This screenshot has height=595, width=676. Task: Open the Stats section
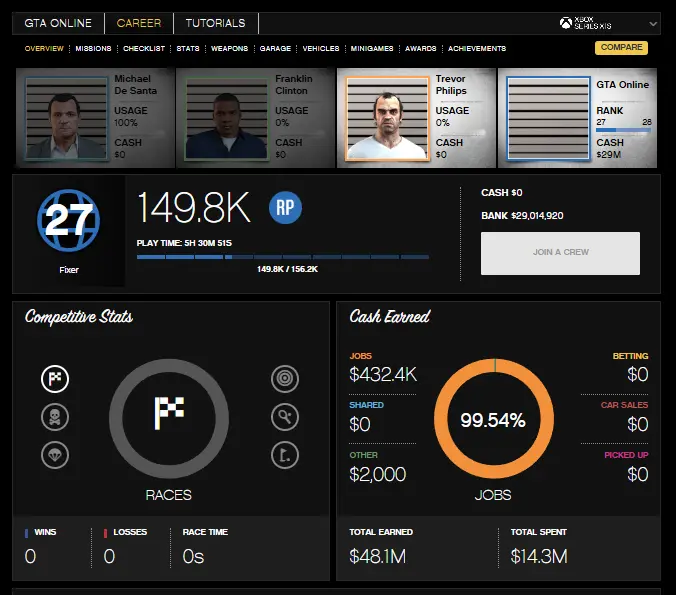tap(188, 48)
